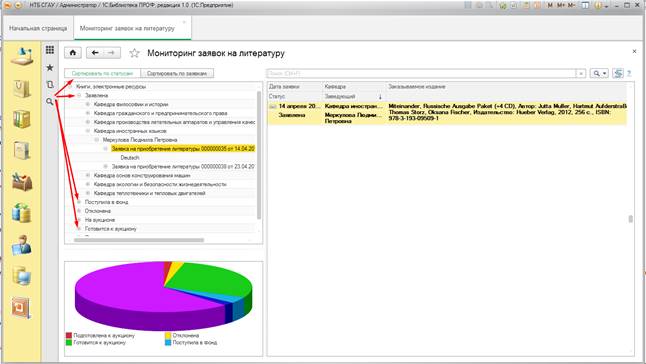The height and width of the screenshot is (364, 646).
Task: Open History icon in side panel
Action: (50, 84)
